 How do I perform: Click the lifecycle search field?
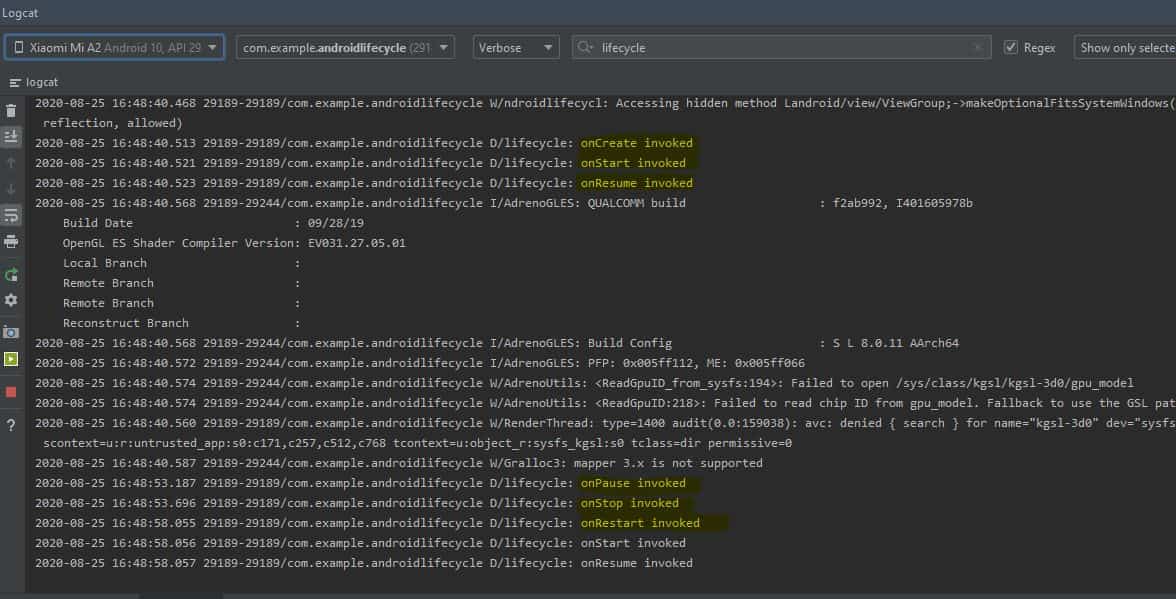(x=780, y=47)
